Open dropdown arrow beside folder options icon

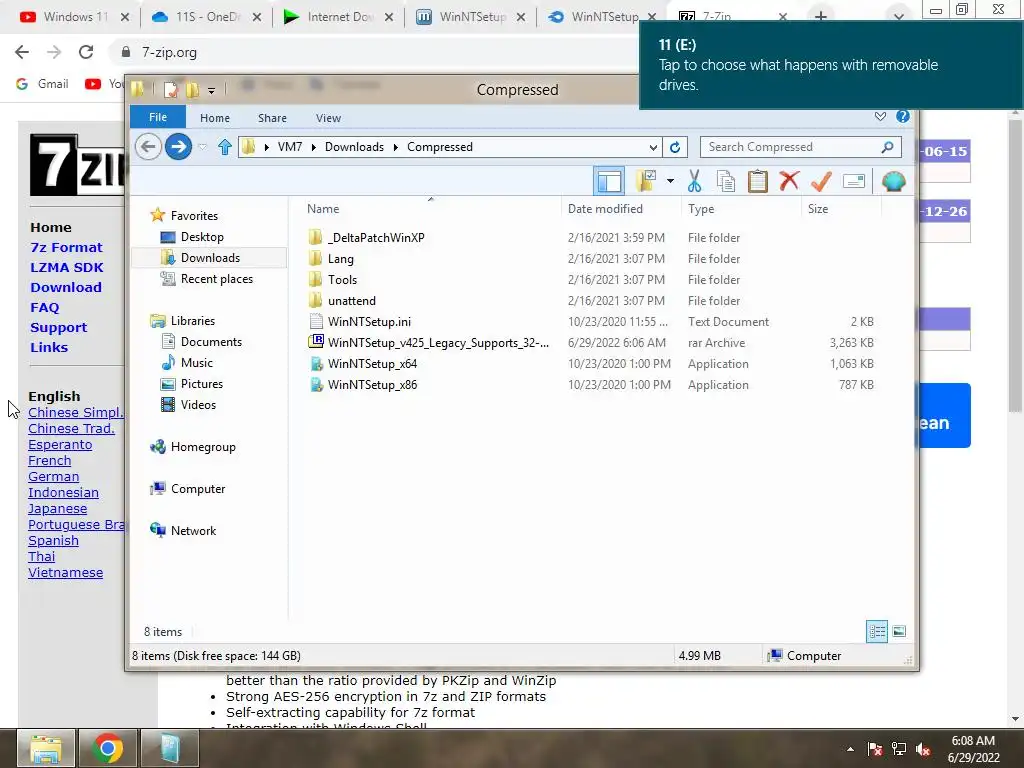(x=670, y=181)
